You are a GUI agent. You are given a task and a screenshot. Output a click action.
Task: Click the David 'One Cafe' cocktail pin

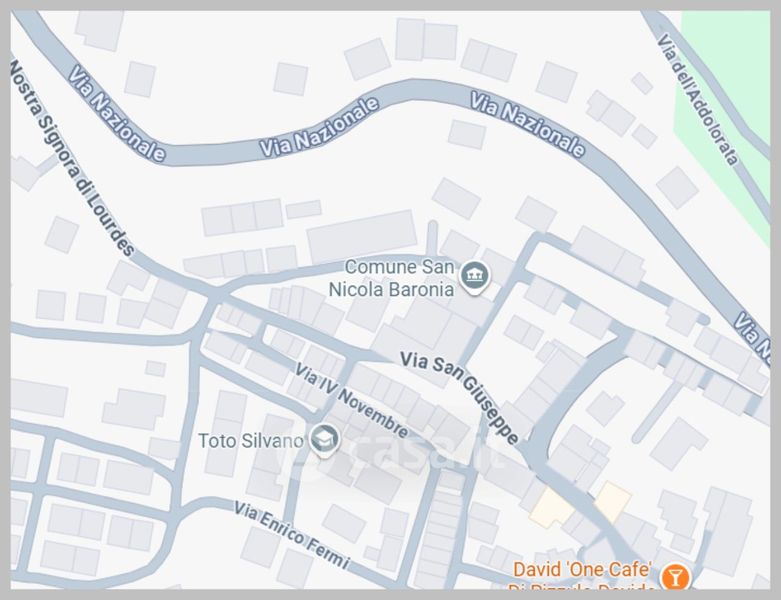(x=675, y=577)
